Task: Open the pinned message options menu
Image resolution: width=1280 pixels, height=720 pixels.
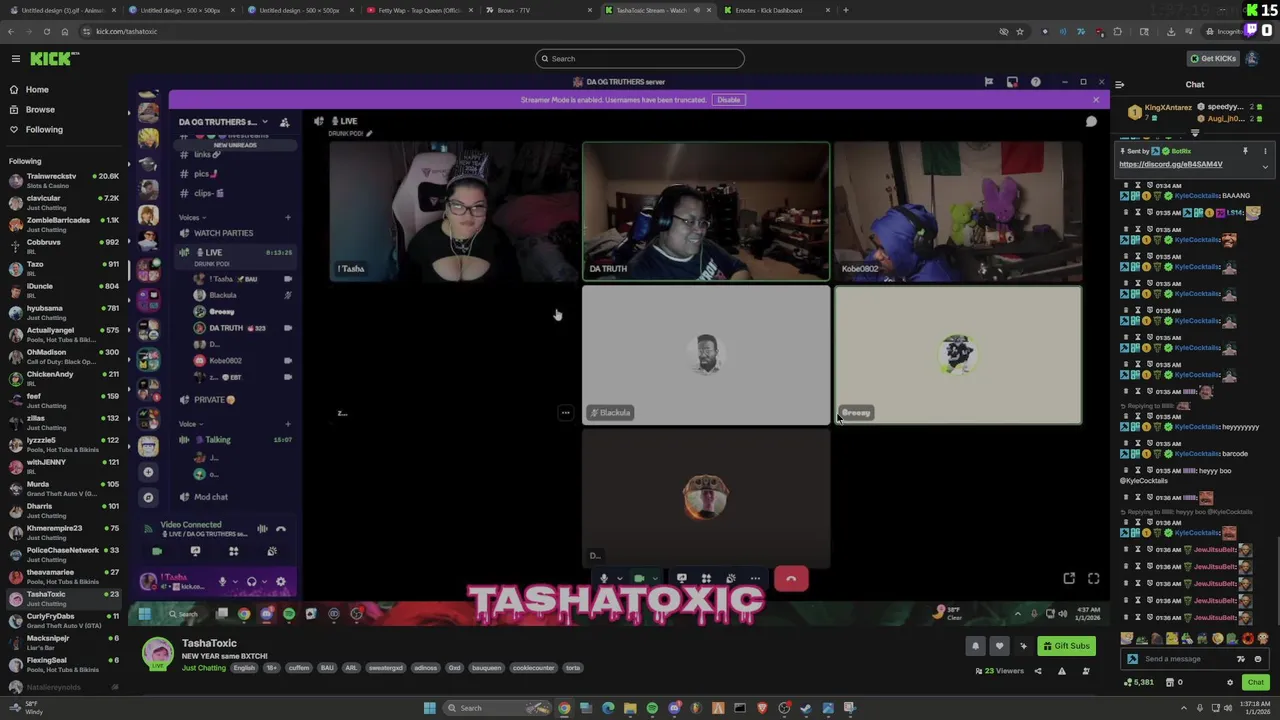Action: [1265, 151]
